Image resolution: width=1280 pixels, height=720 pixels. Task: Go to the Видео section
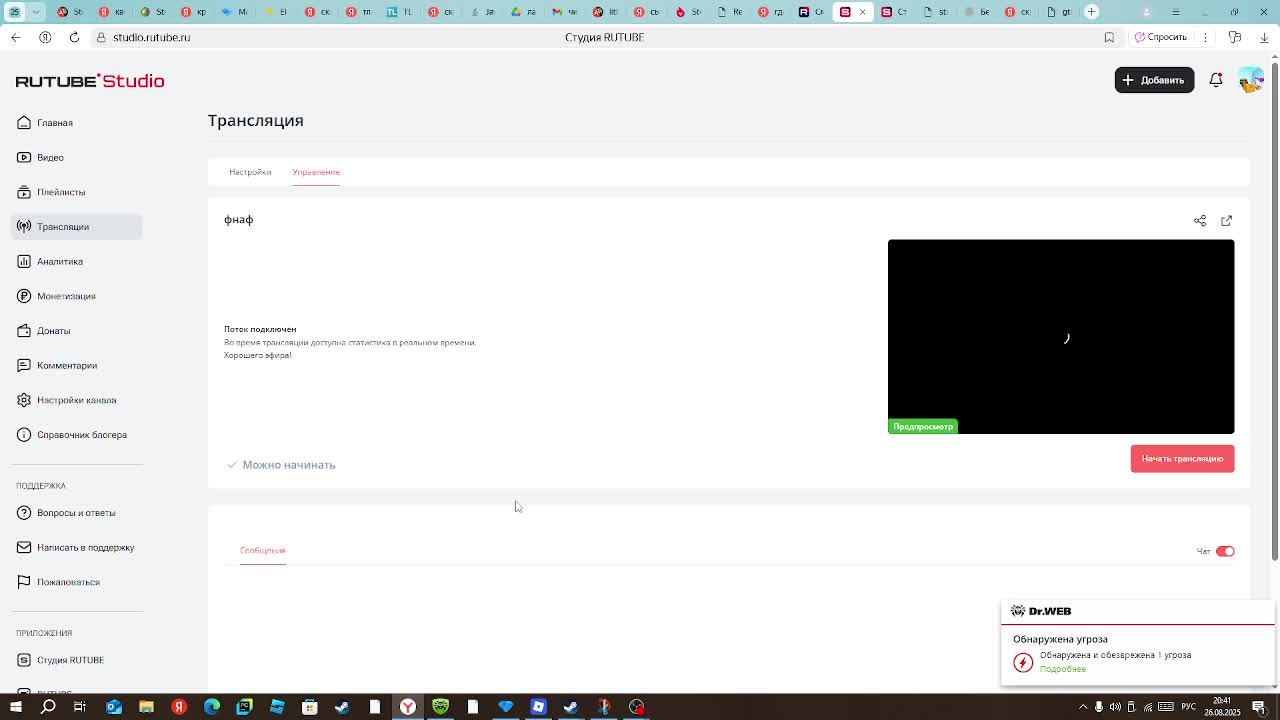(x=76, y=157)
